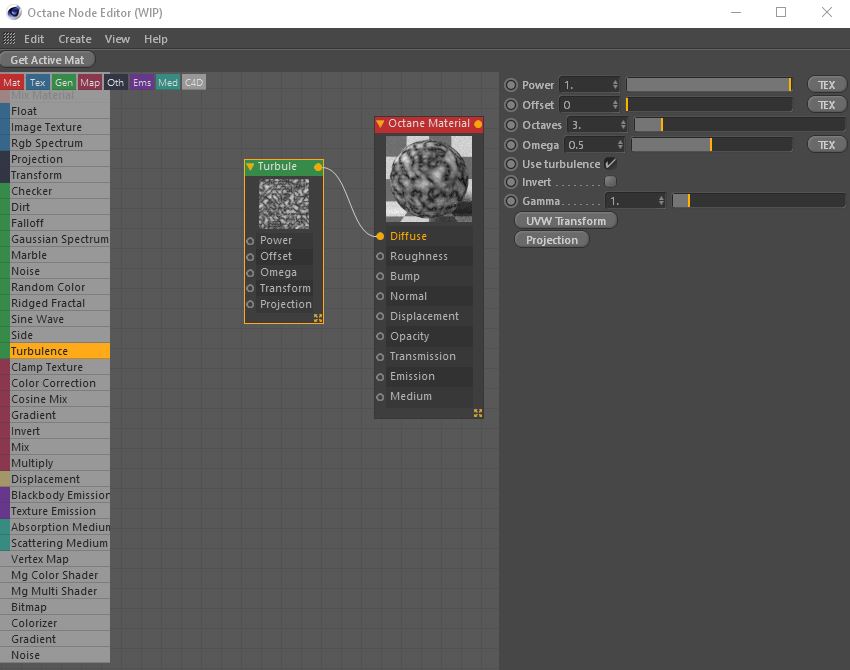Viewport: 850px width, 670px height.
Task: Open the View menu
Action: [117, 39]
